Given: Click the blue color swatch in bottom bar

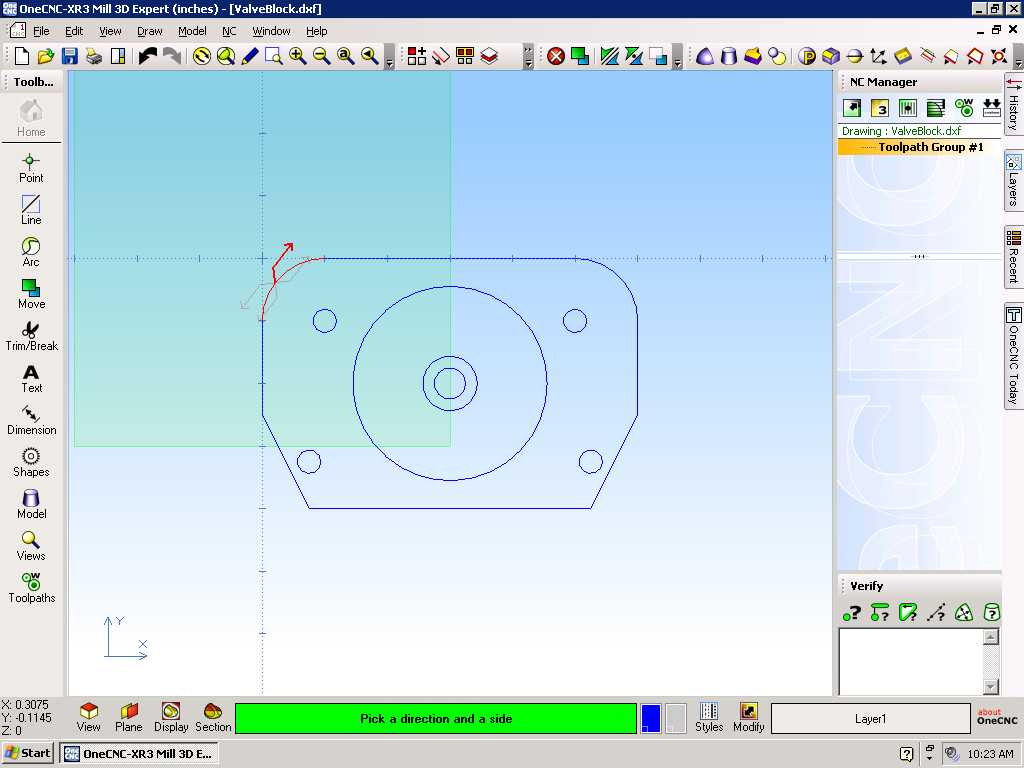Looking at the screenshot, I should (x=650, y=718).
